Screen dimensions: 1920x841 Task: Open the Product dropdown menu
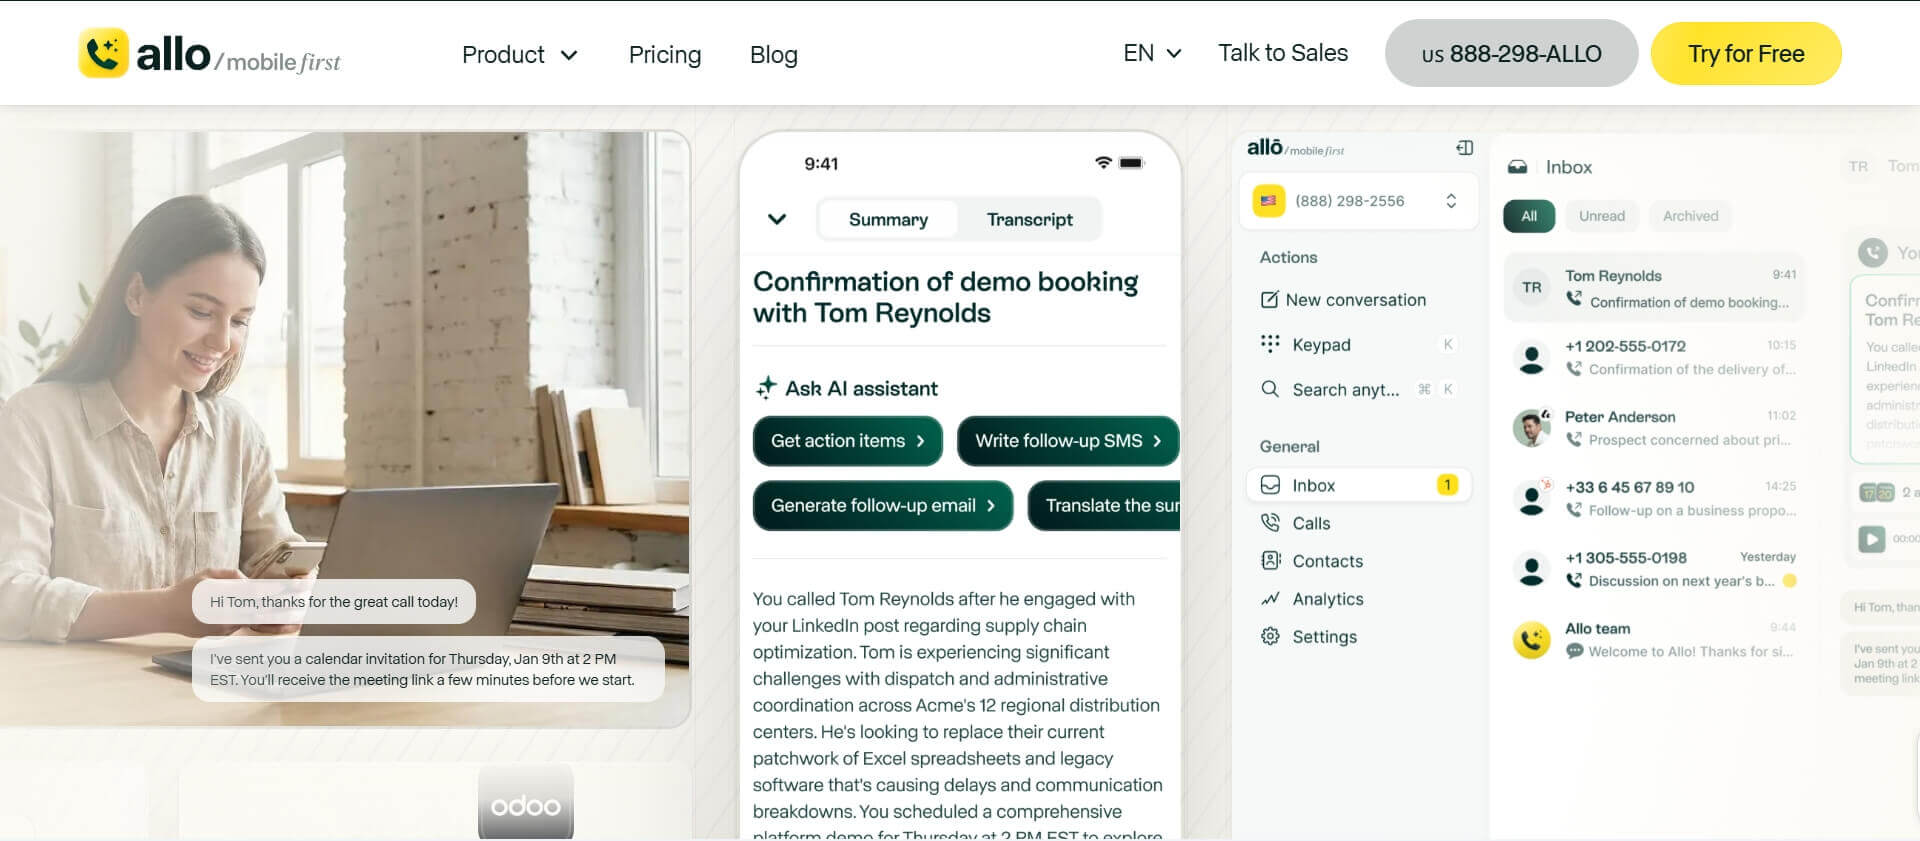pyautogui.click(x=519, y=54)
